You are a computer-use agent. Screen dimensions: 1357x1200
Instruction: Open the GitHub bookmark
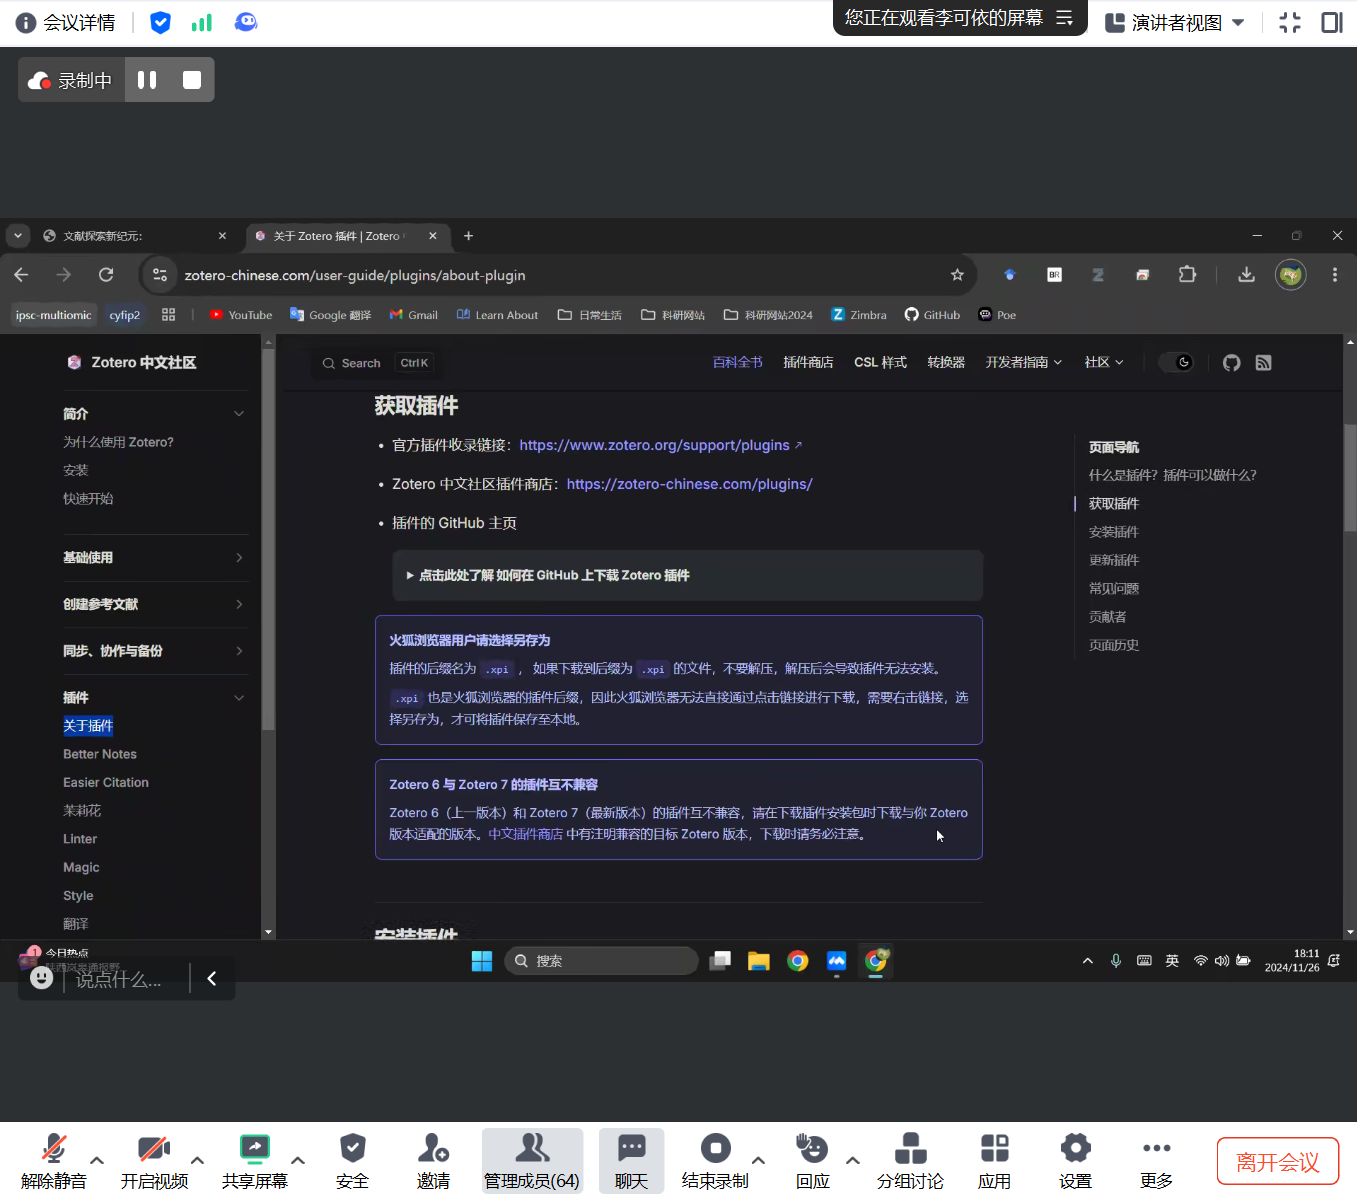(932, 315)
